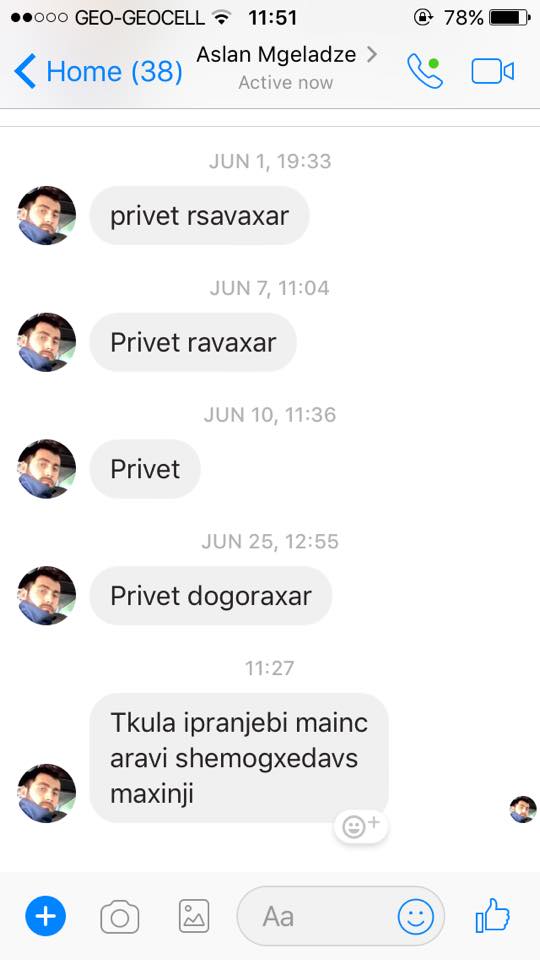Tap the "Privet dogoraxar" message bubble
The width and height of the screenshot is (540, 960).
click(x=211, y=596)
